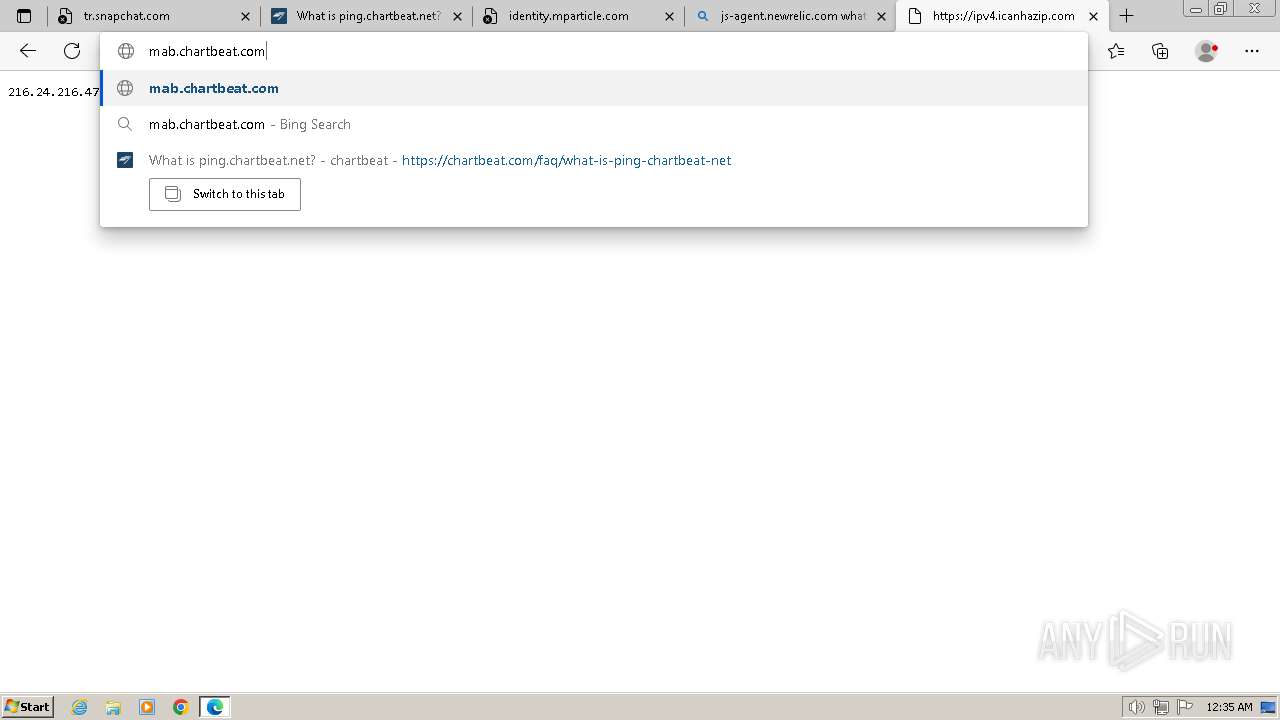The image size is (1280, 720).
Task: Click the chartbeat favicon in suggestions
Action: 125,160
